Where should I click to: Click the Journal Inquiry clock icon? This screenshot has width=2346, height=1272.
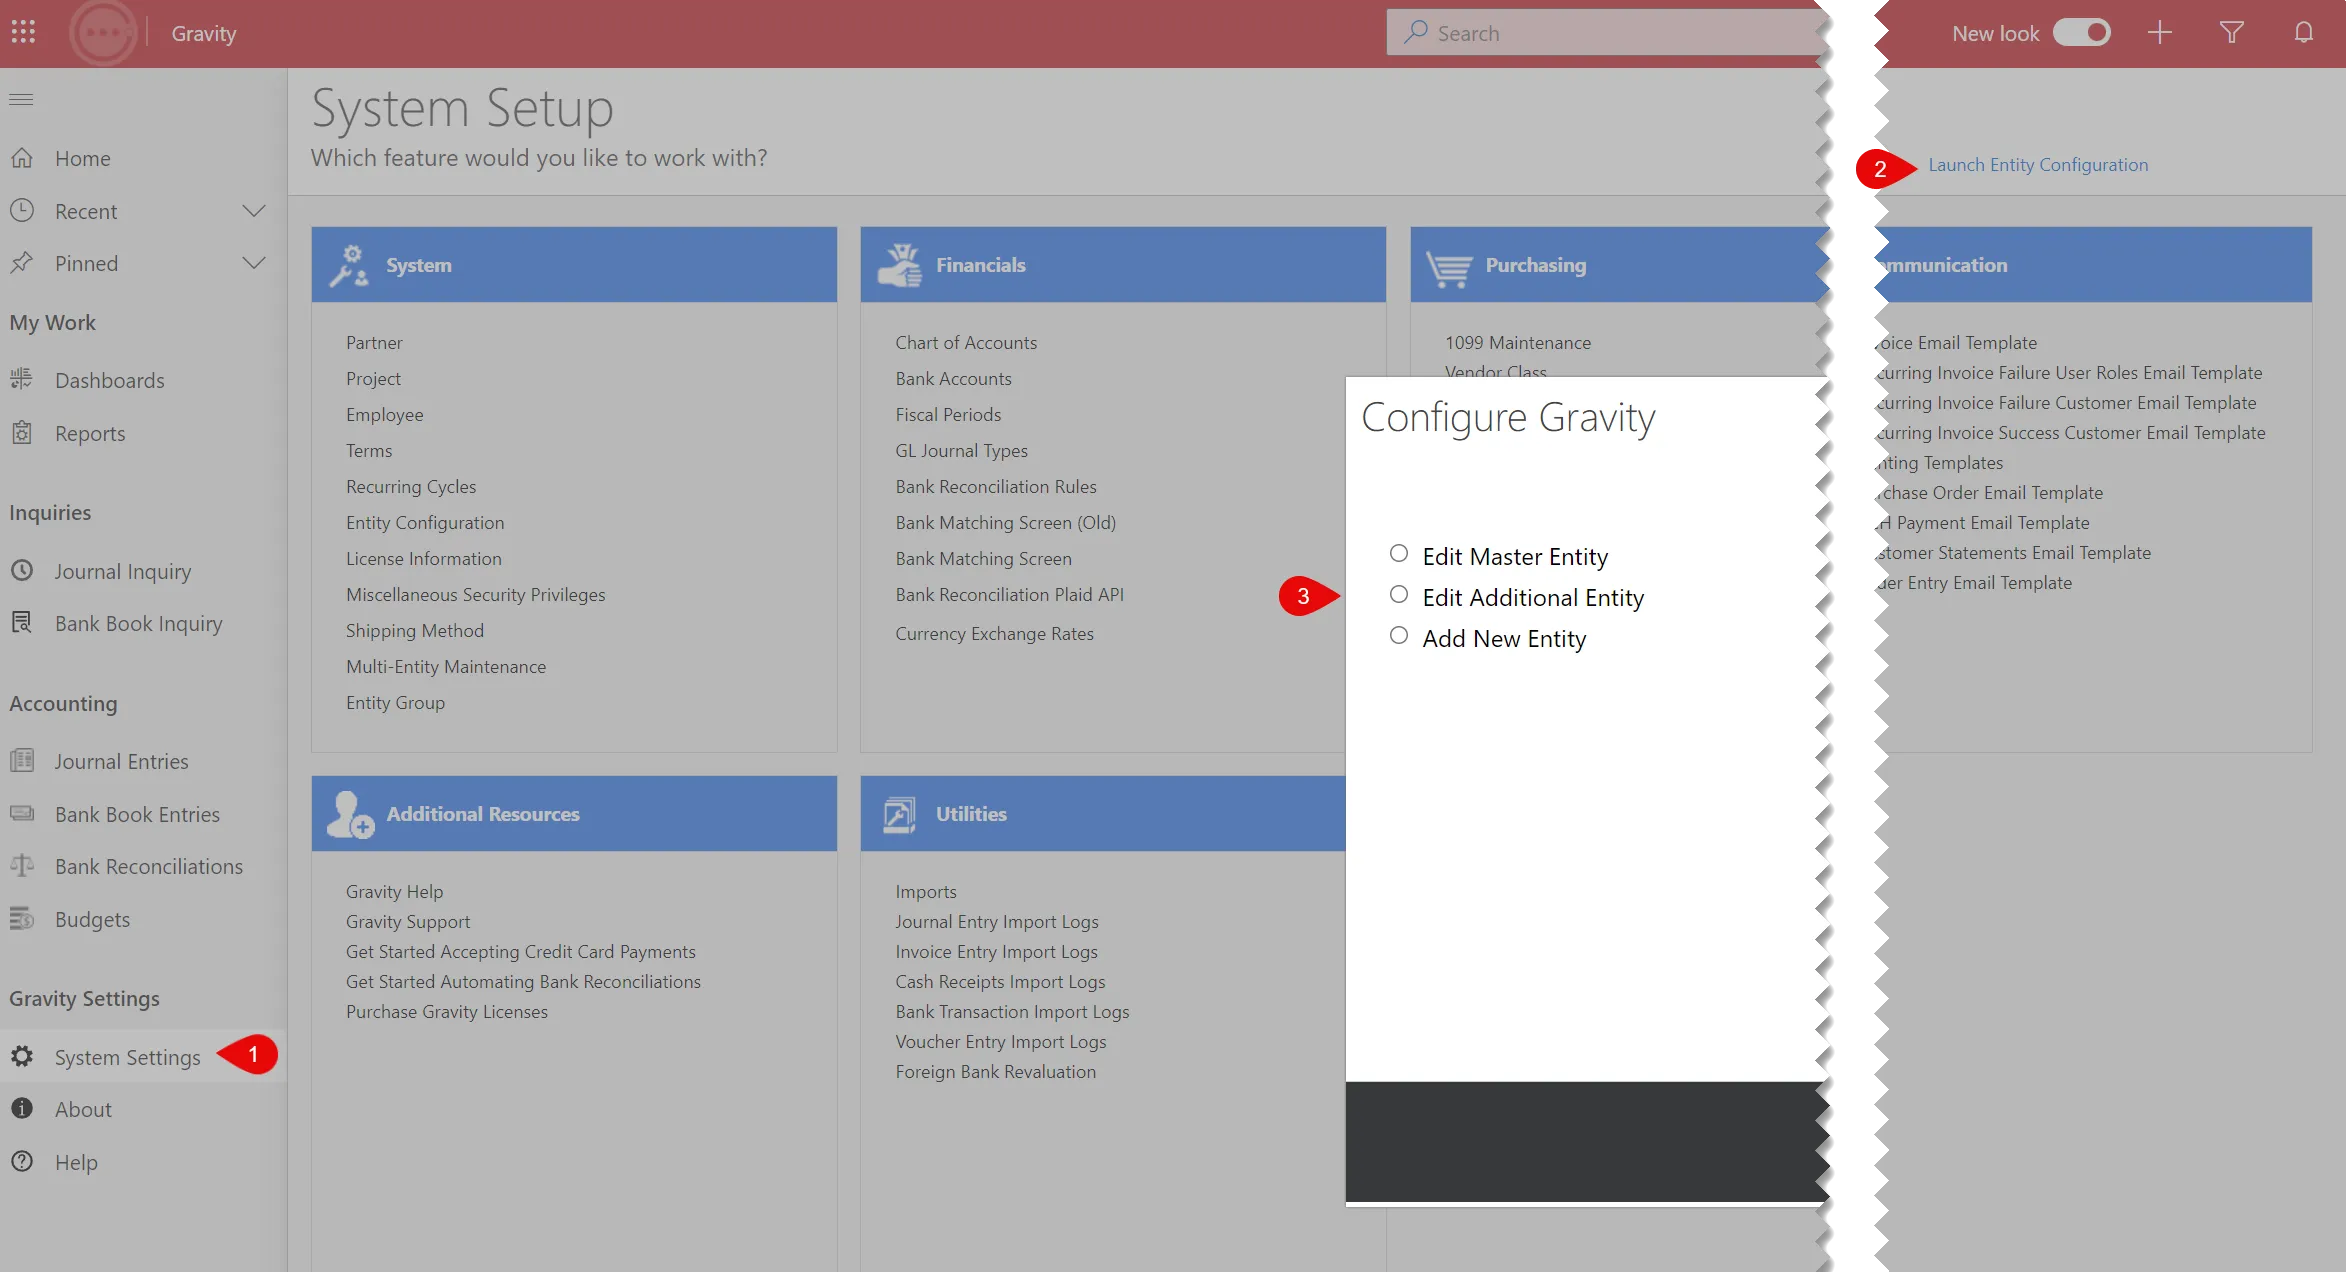tap(22, 571)
